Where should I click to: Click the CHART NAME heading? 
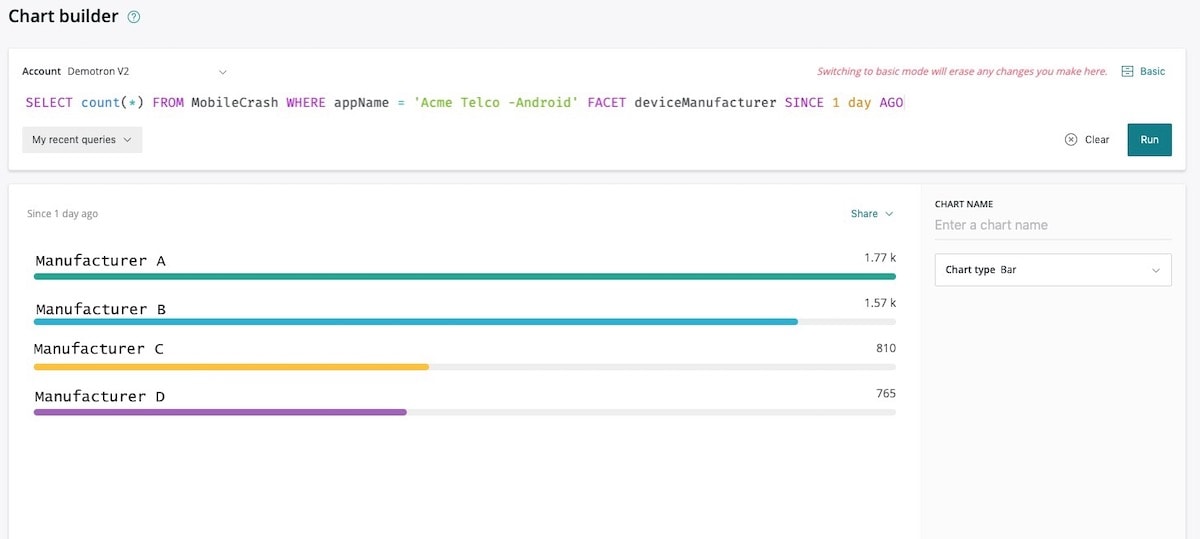[x=964, y=204]
